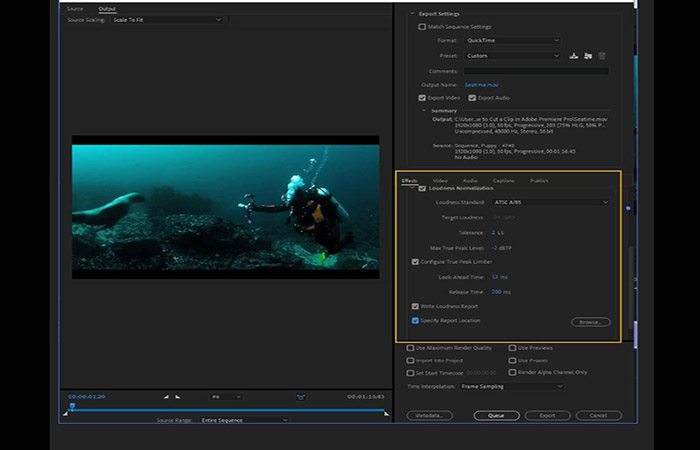The height and width of the screenshot is (450, 700).
Task: Click the Delete Preset trash icon
Action: tap(602, 56)
